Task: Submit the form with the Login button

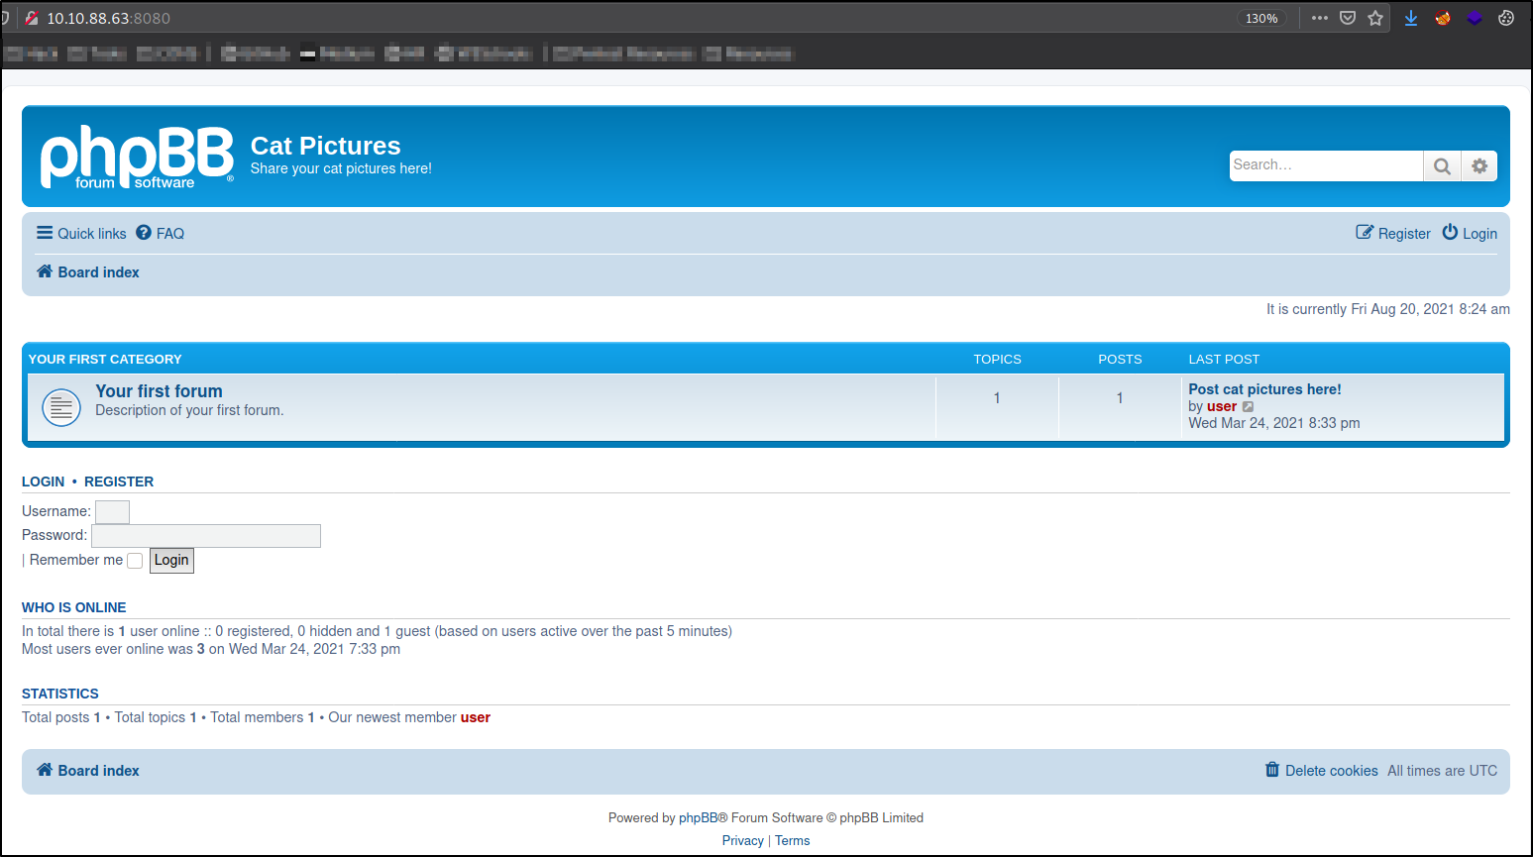Action: (x=171, y=560)
